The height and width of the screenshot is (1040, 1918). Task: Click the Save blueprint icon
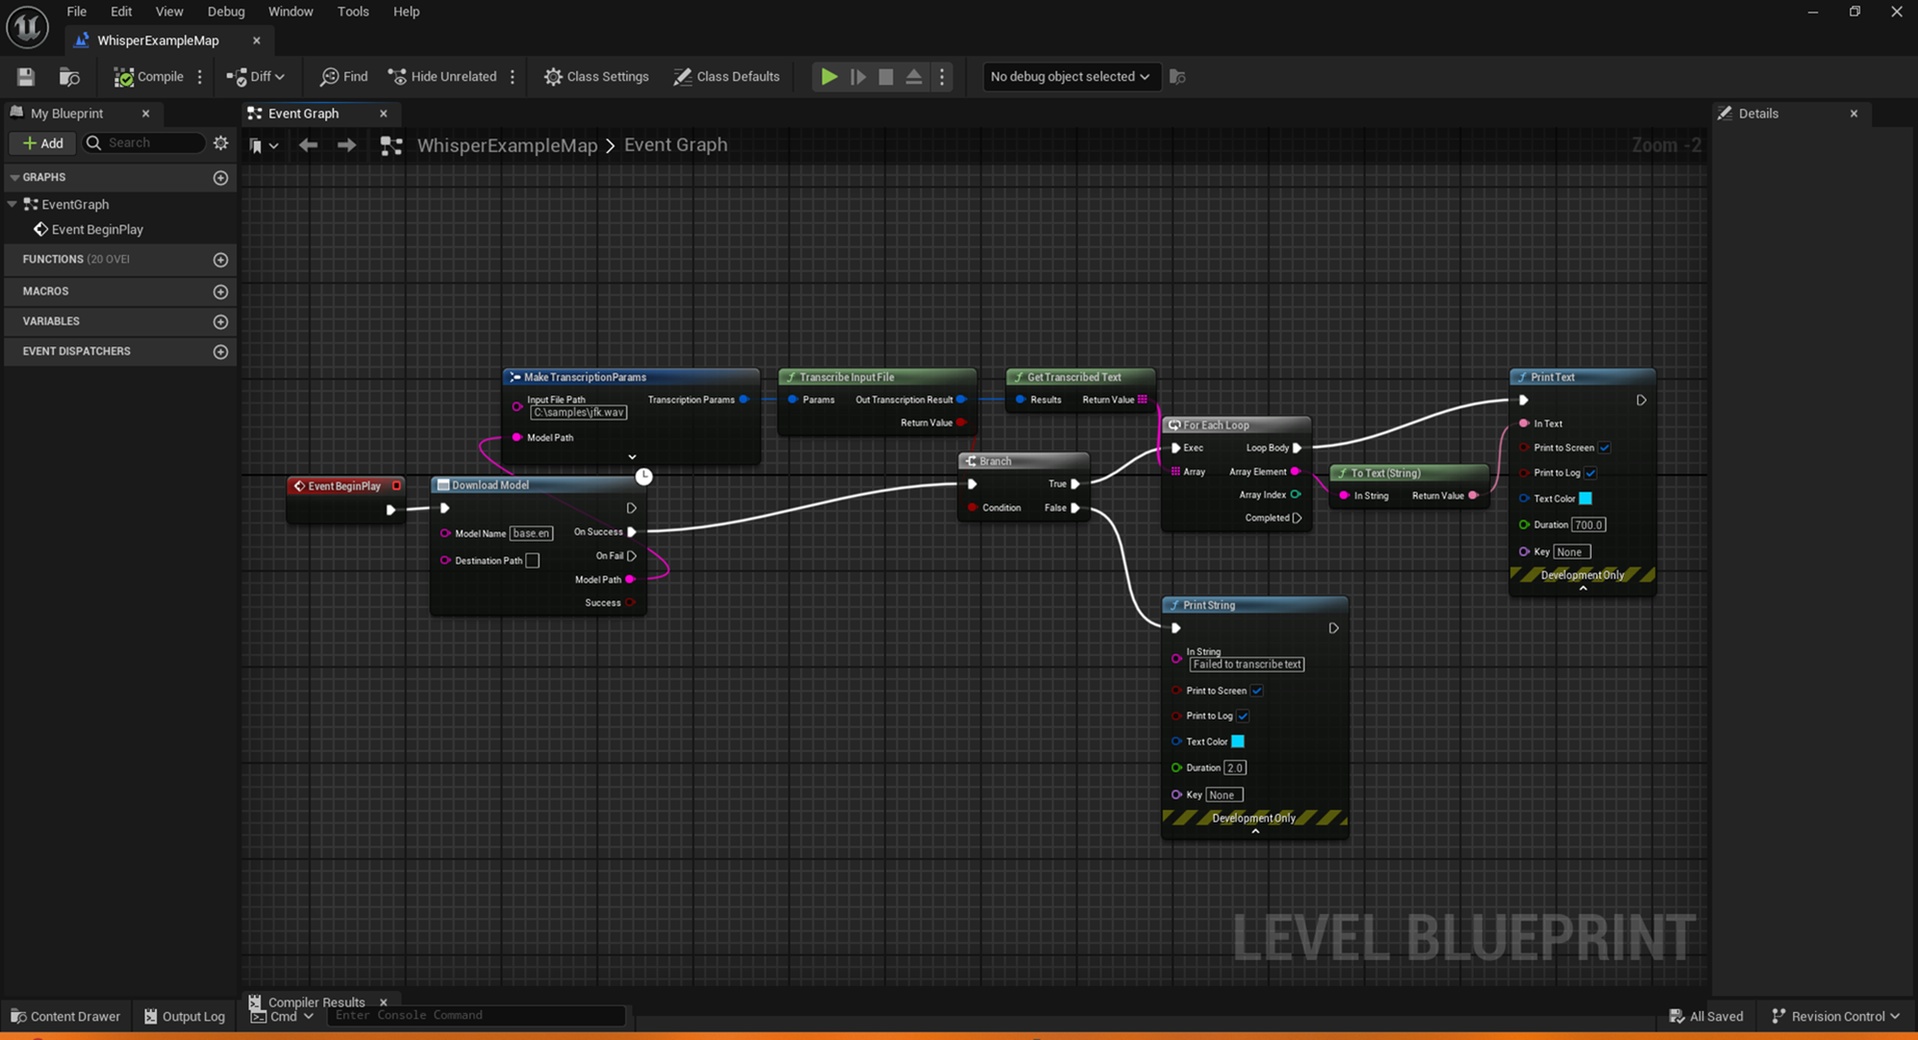tap(26, 77)
